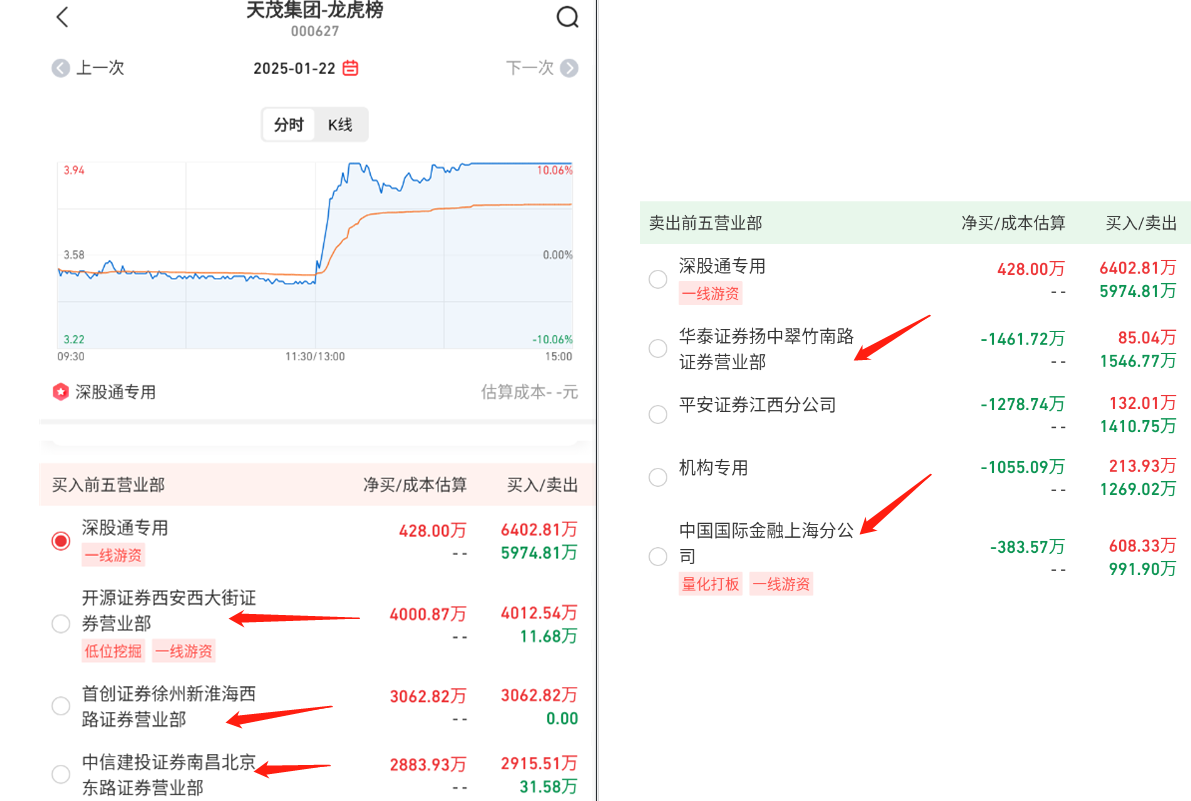Click the 上一次 link
1191x801 pixels.
pyautogui.click(x=100, y=68)
